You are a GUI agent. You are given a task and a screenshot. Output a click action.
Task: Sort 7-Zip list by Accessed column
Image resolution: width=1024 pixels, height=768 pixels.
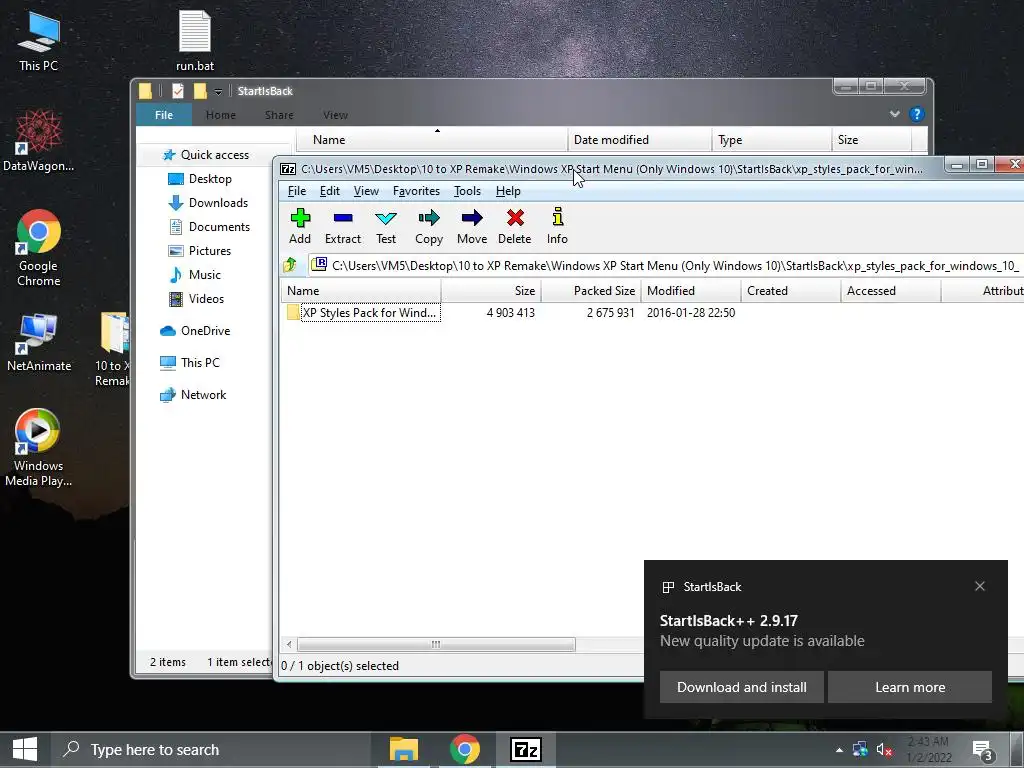pyautogui.click(x=891, y=291)
